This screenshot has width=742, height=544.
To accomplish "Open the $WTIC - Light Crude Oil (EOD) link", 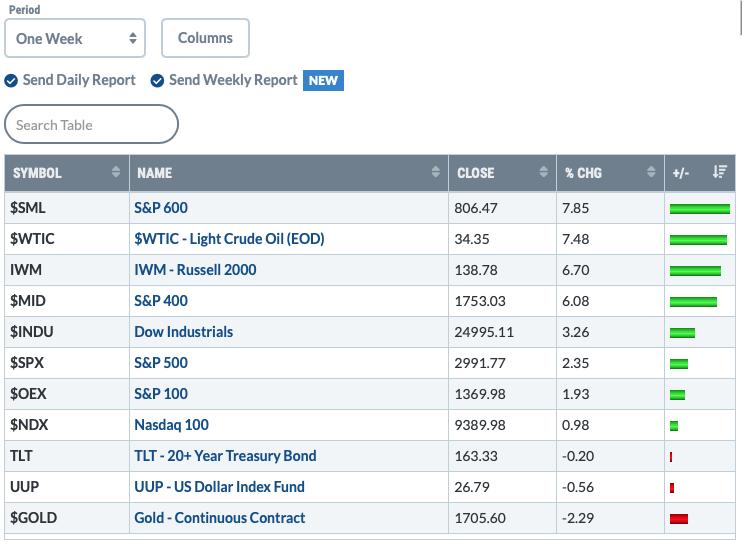I will 230,239.
